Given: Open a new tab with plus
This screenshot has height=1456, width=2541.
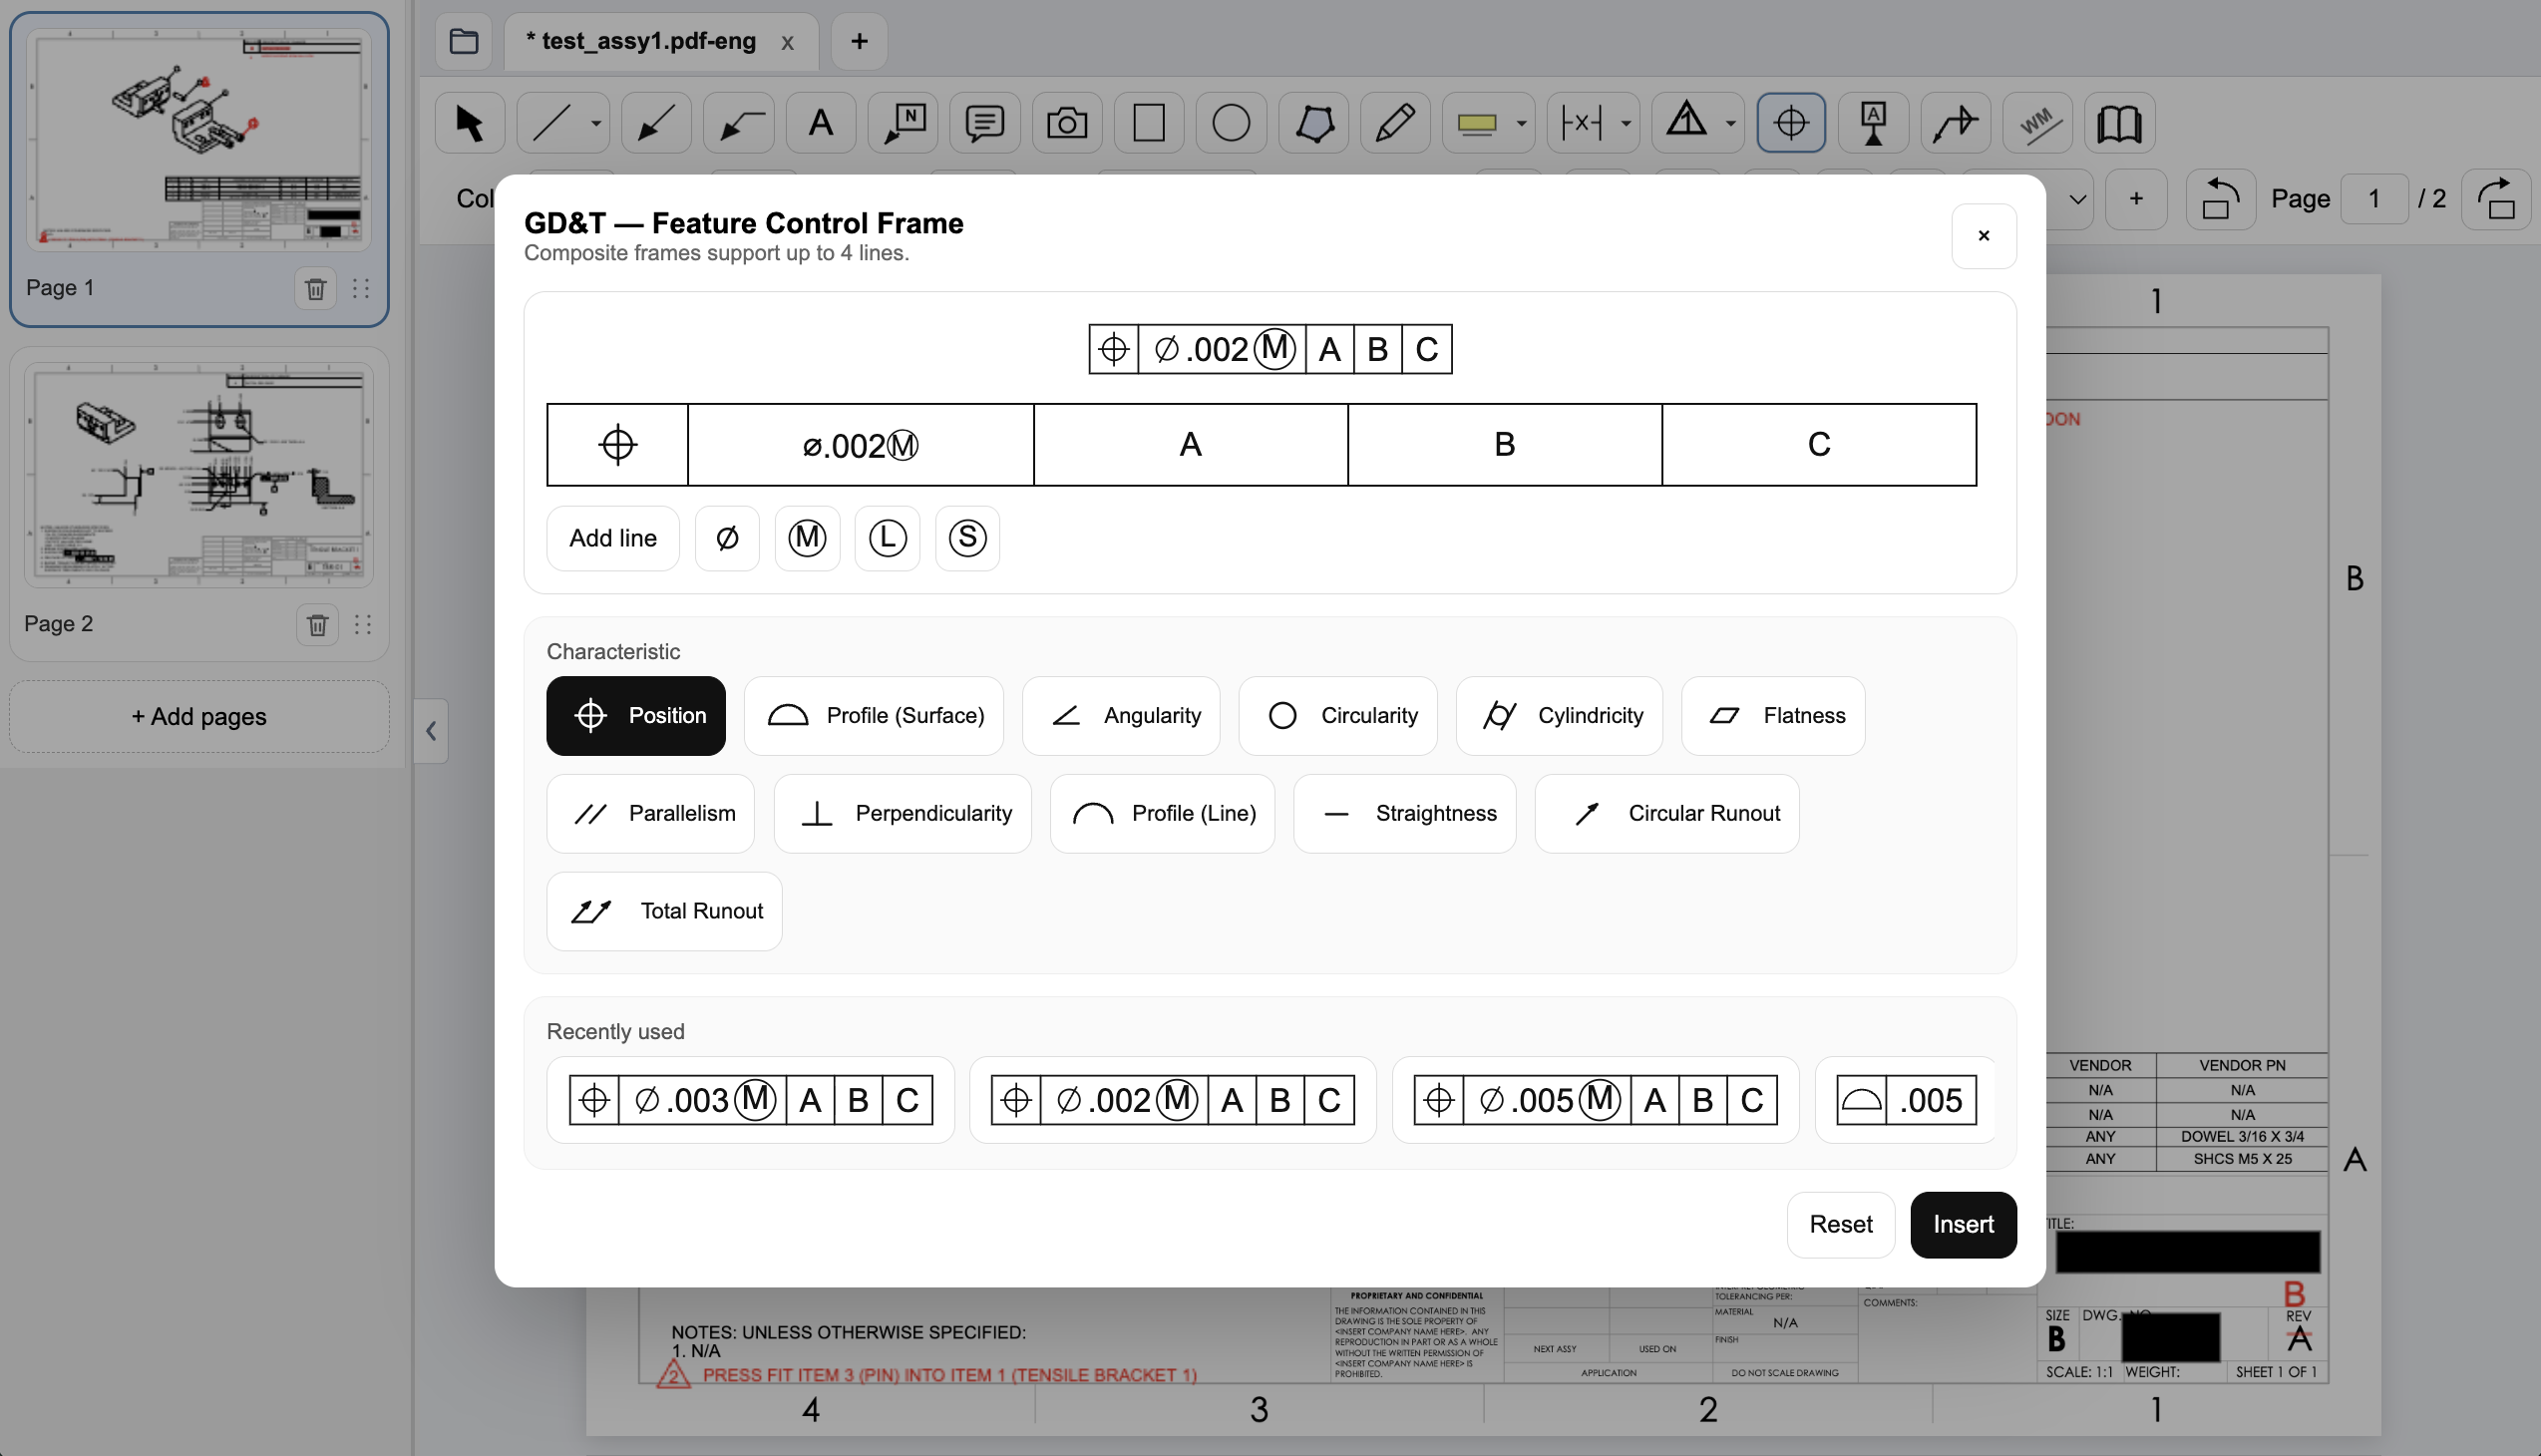Looking at the screenshot, I should click(859, 41).
